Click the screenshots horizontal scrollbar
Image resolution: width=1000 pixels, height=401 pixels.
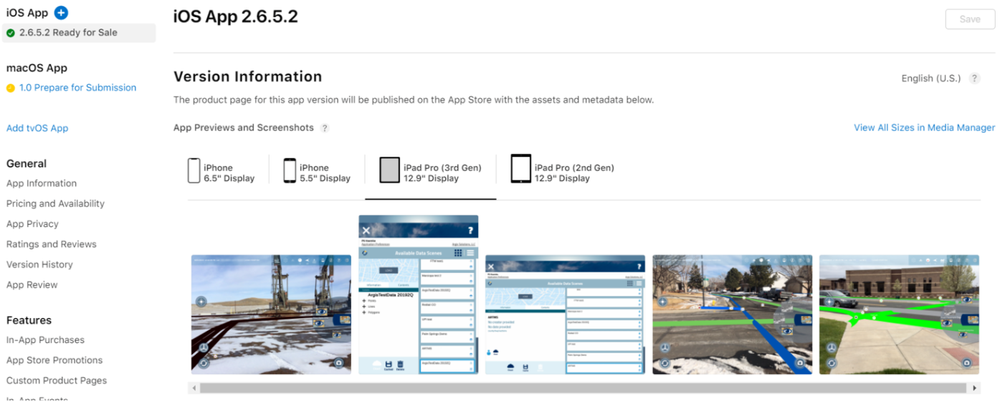pyautogui.click(x=583, y=388)
